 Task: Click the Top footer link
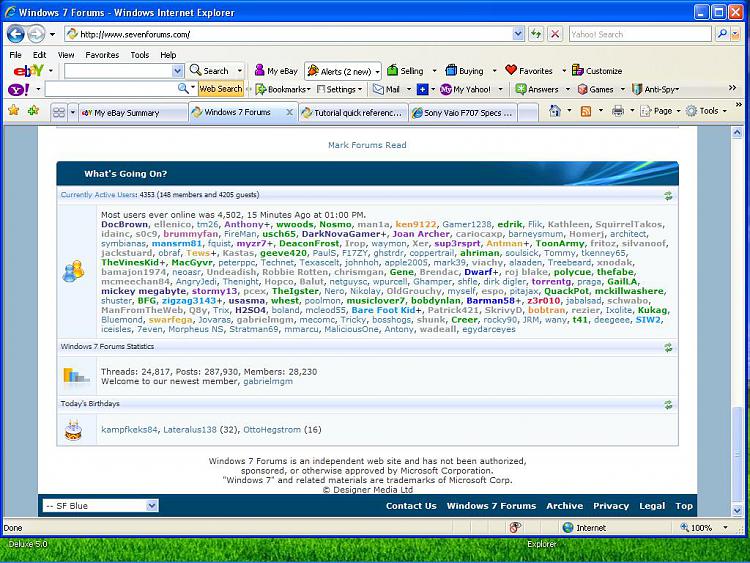pos(684,506)
